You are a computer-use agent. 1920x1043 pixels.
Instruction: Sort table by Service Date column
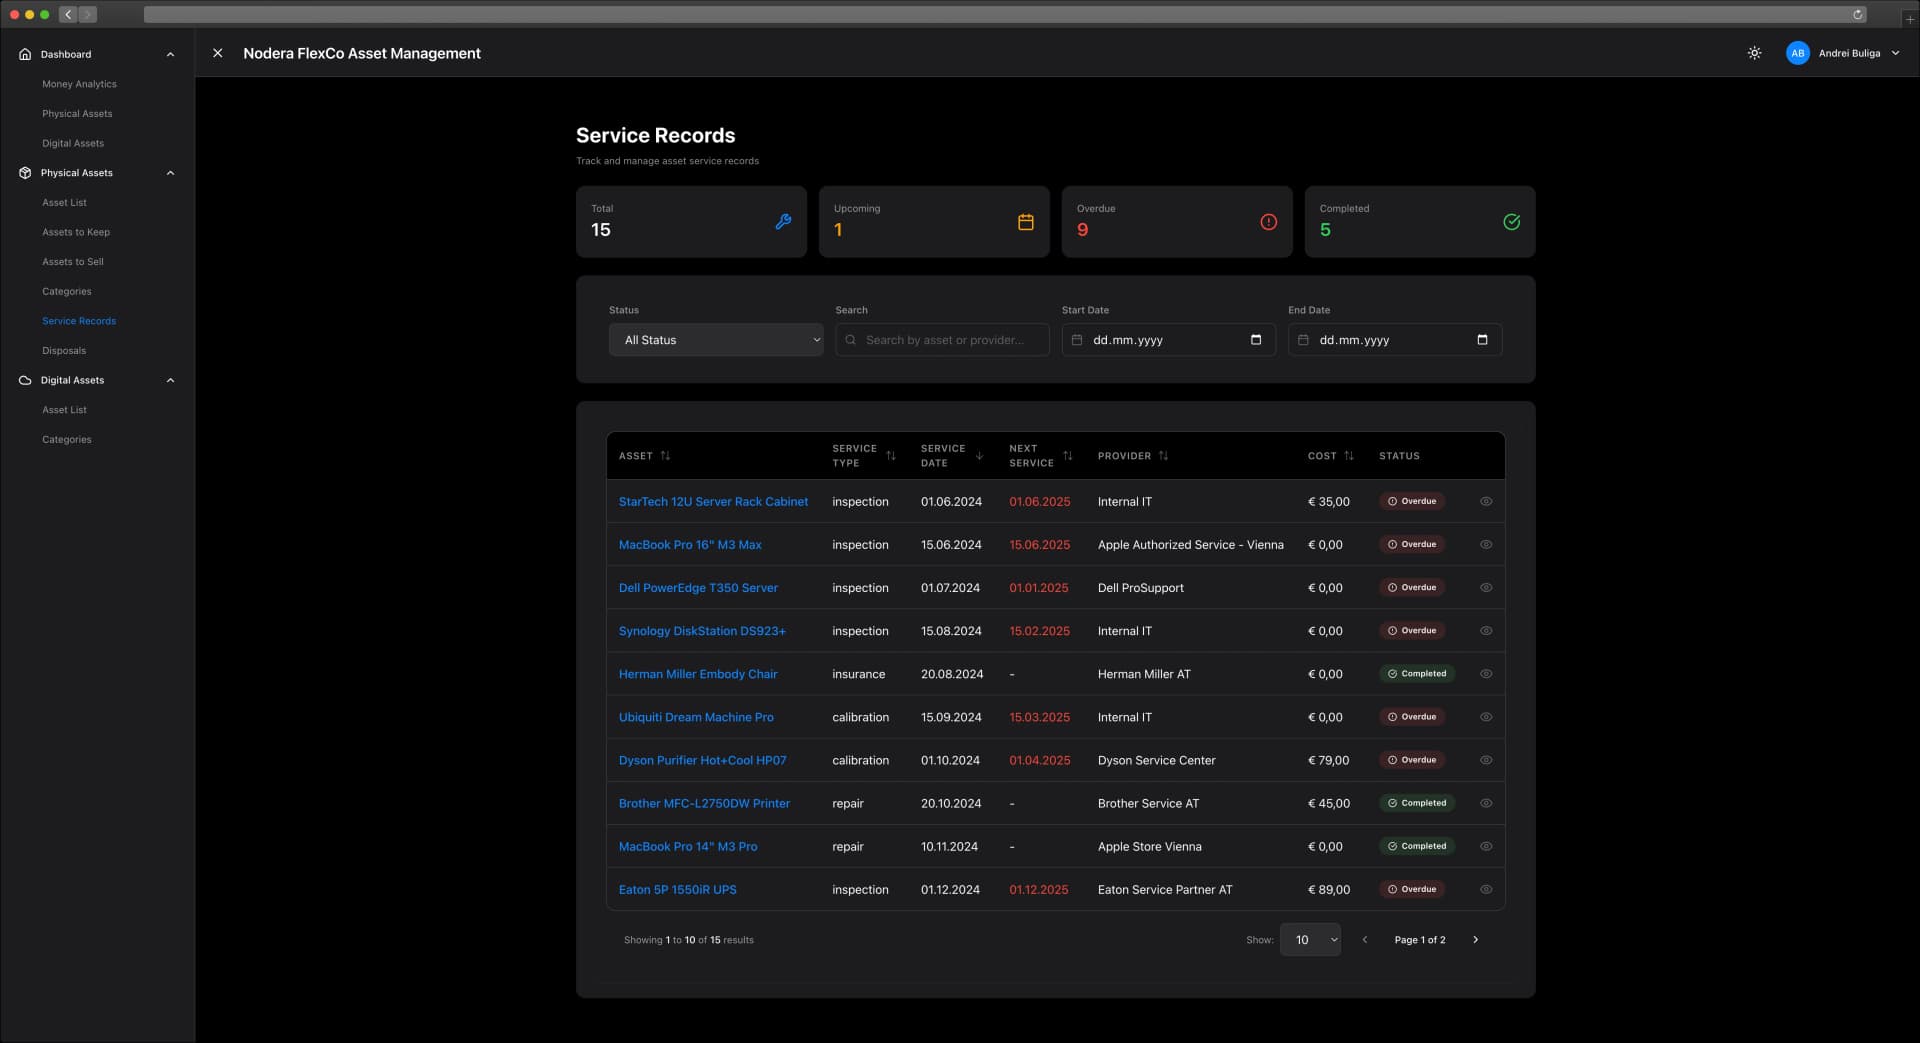point(979,456)
